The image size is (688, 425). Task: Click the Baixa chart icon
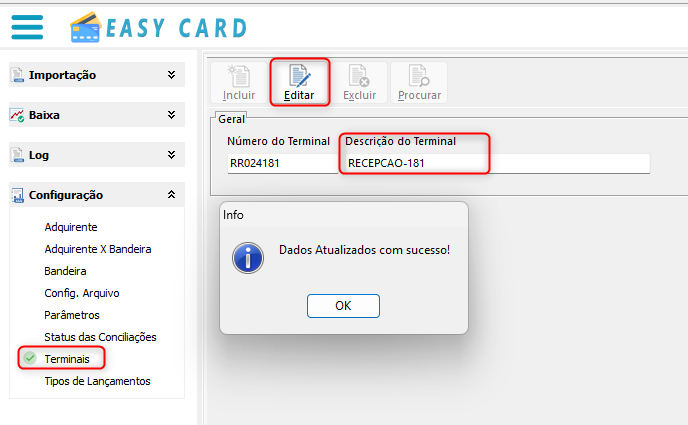[17, 115]
